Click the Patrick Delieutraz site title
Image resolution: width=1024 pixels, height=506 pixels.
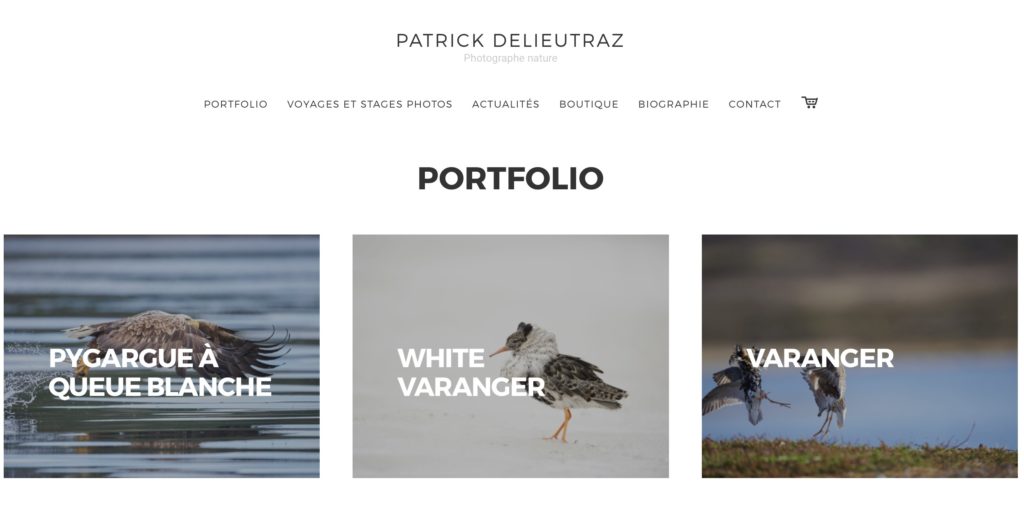tap(510, 40)
